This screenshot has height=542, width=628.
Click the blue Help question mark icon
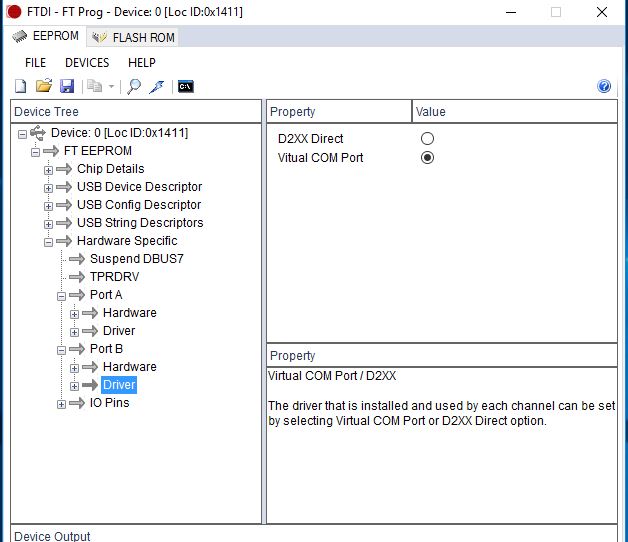[604, 86]
